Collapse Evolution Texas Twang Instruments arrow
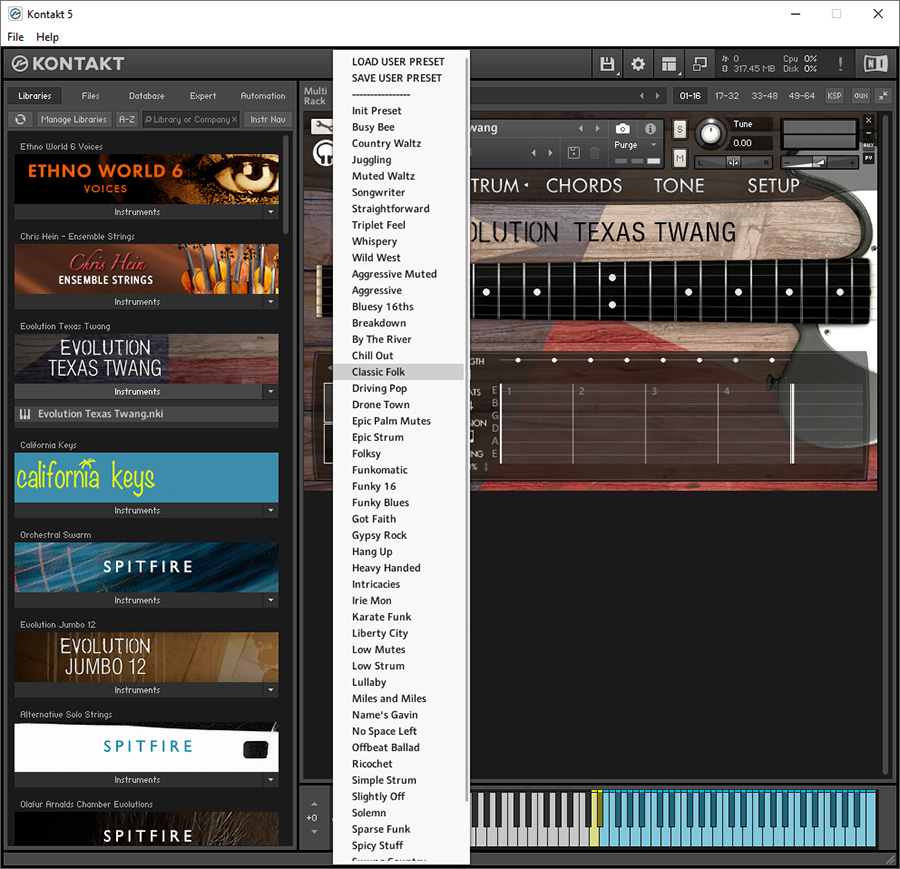 pos(271,391)
